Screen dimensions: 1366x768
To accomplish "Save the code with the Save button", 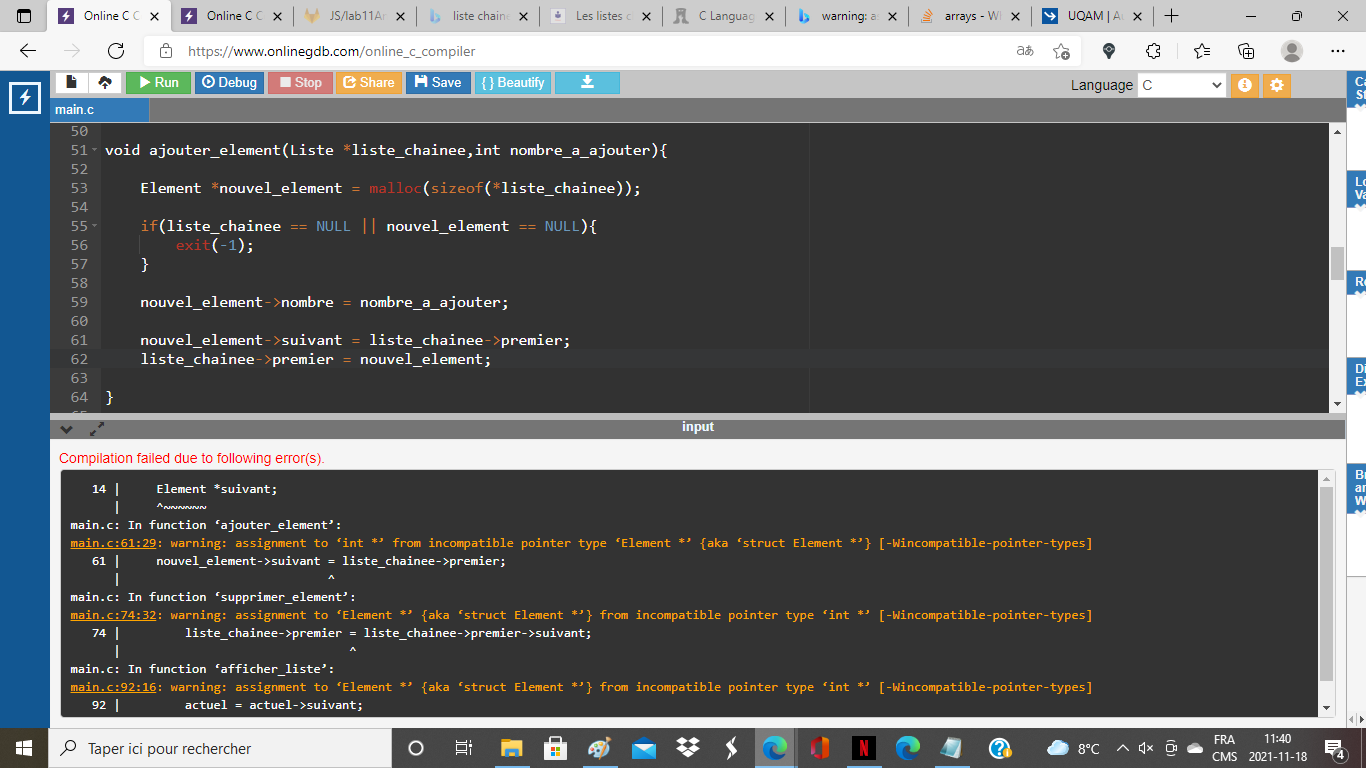I will [x=438, y=83].
